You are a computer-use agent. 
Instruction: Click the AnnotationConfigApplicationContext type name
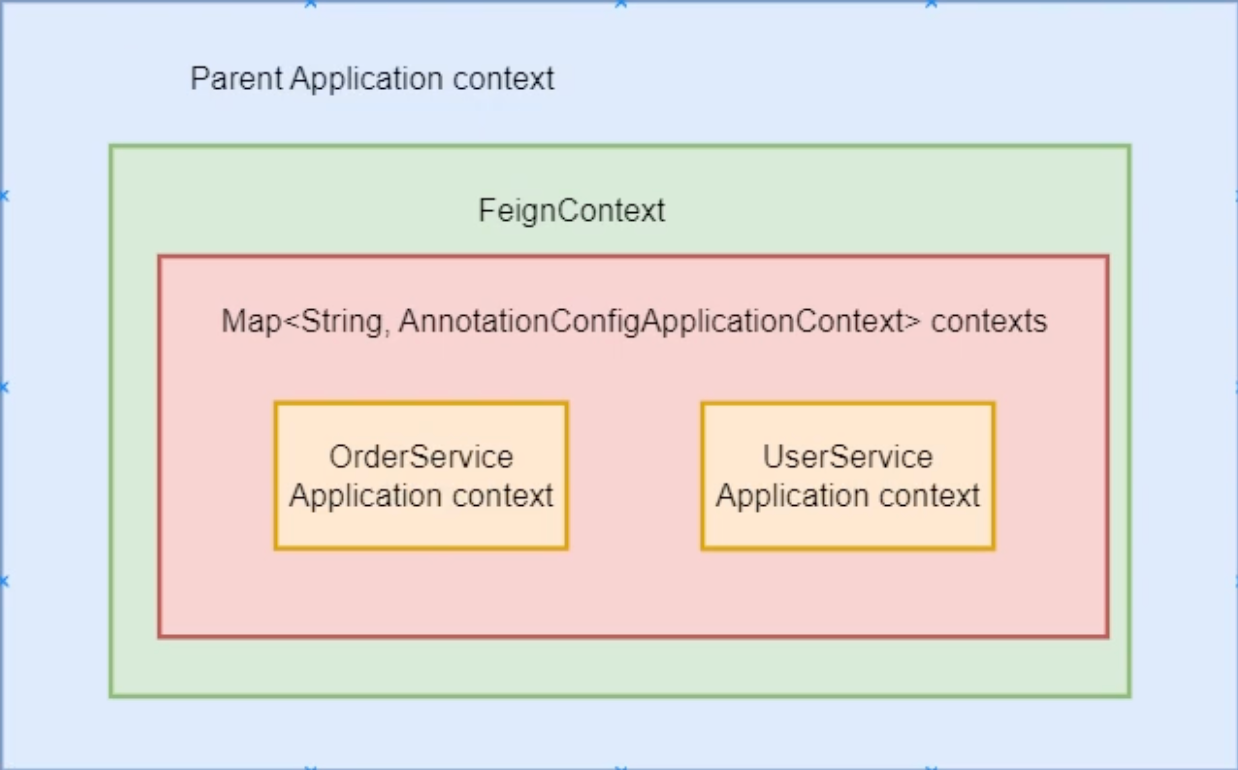(659, 322)
